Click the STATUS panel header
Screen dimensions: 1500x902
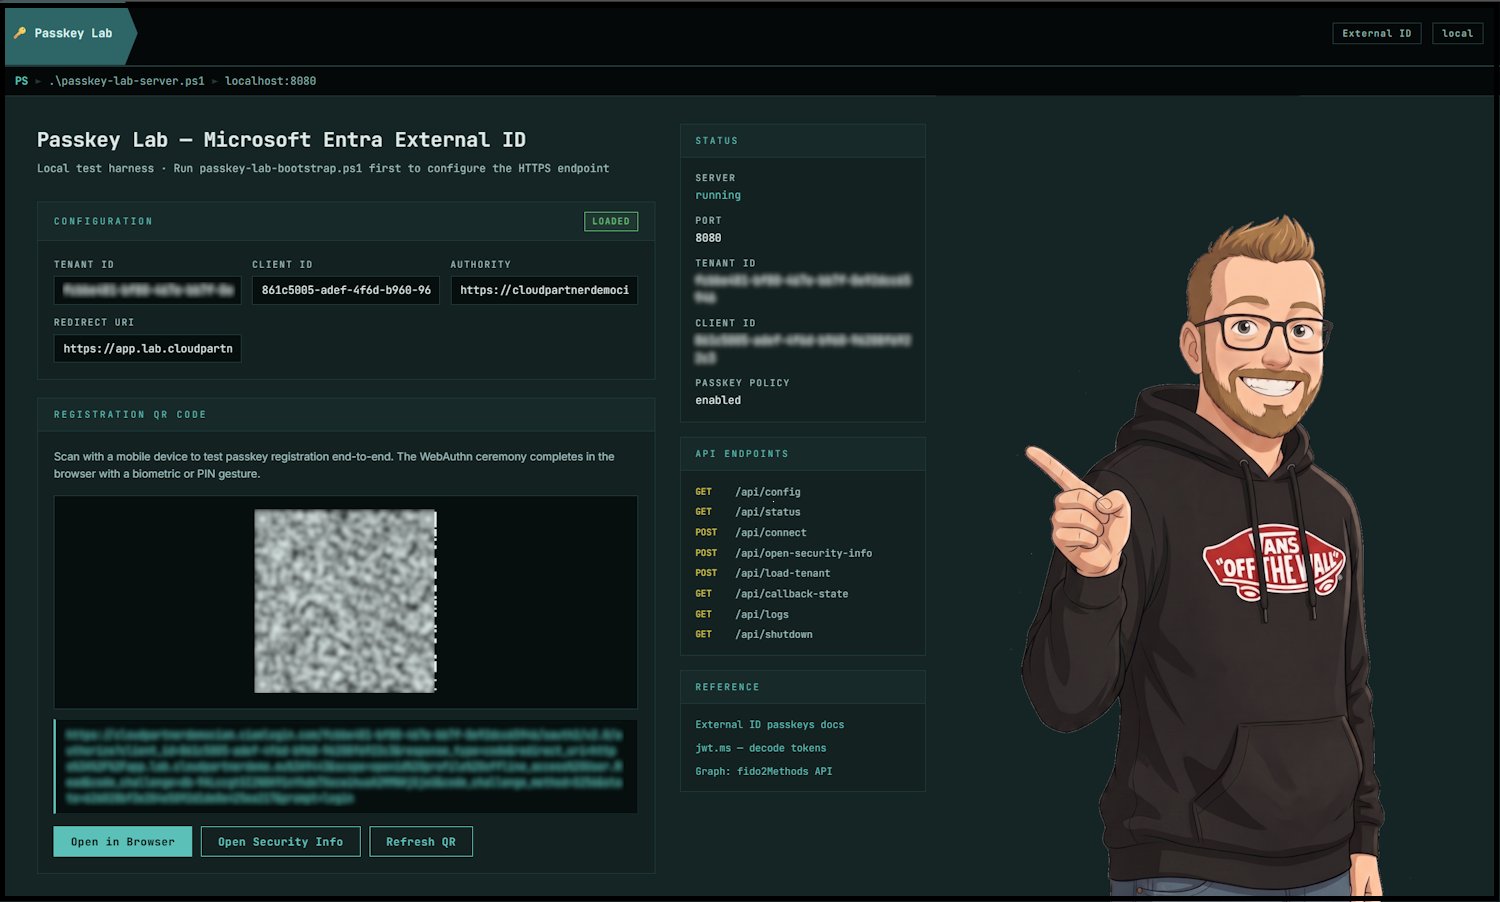716,141
